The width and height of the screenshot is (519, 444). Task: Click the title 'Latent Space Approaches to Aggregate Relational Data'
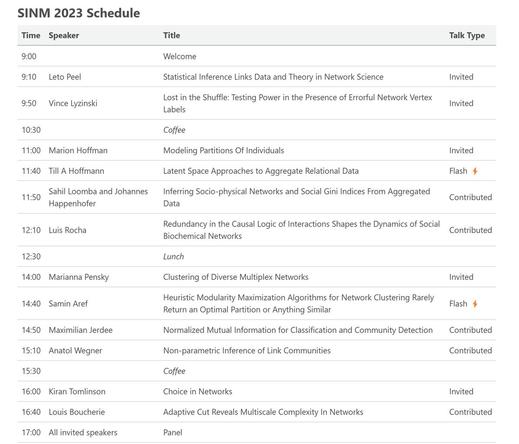(261, 171)
